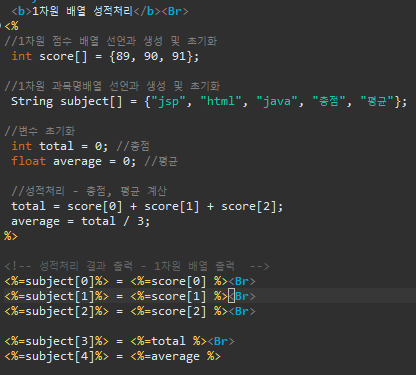Image resolution: width=416 pixels, height=375 pixels.
Task: Click the comment '//변수 초기화'
Action: 40,131
